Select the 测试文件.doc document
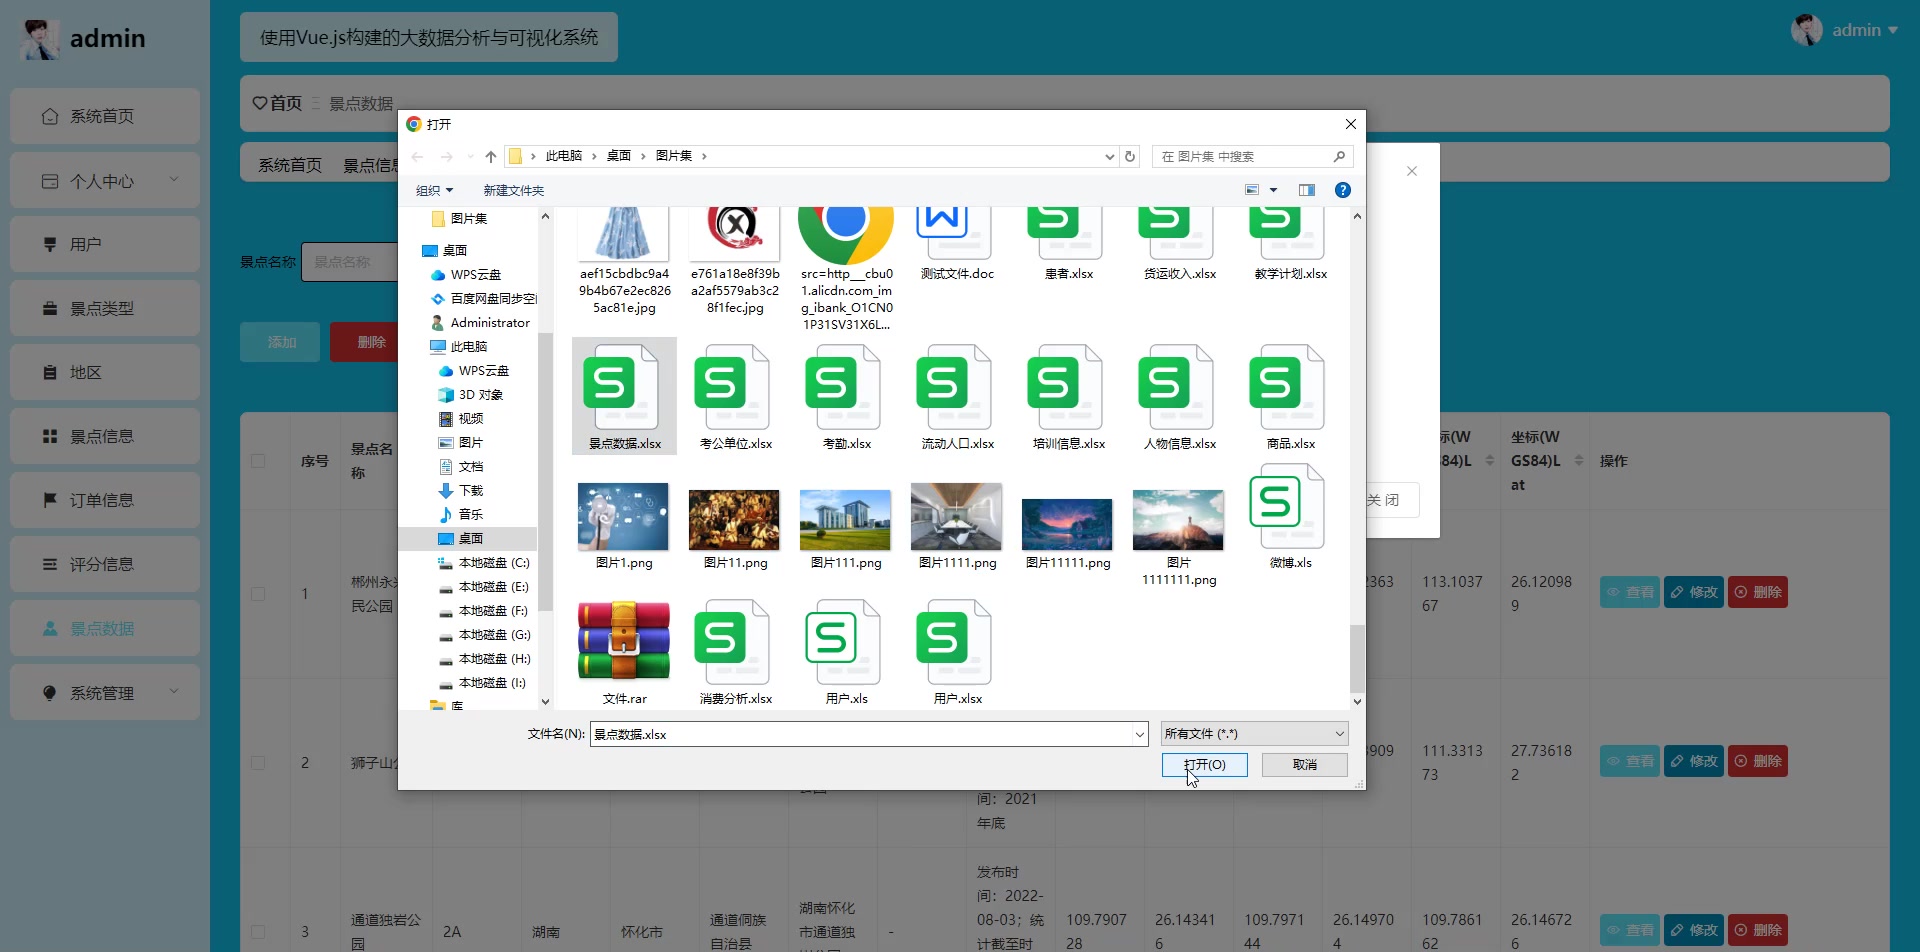This screenshot has width=1920, height=952. coord(957,244)
